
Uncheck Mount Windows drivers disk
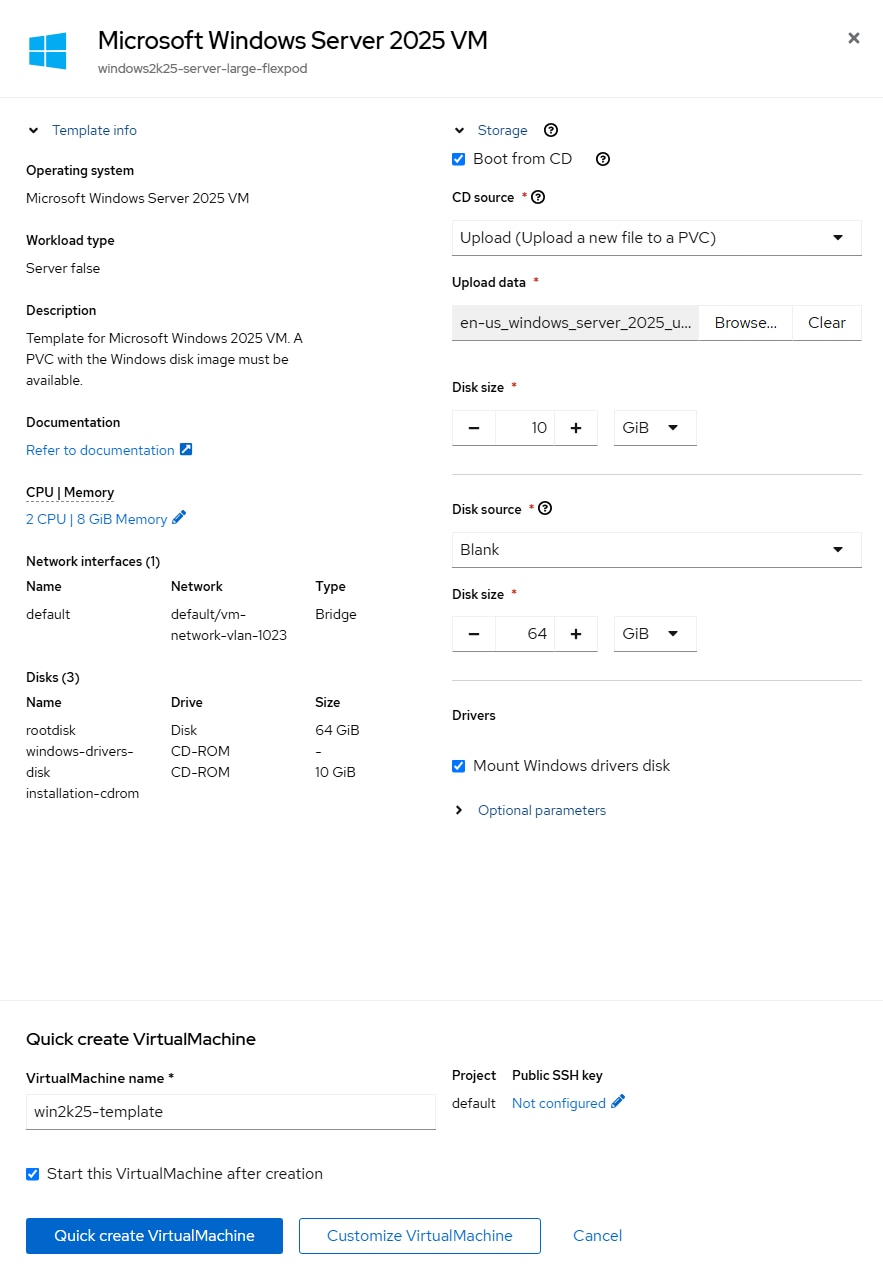pos(458,766)
